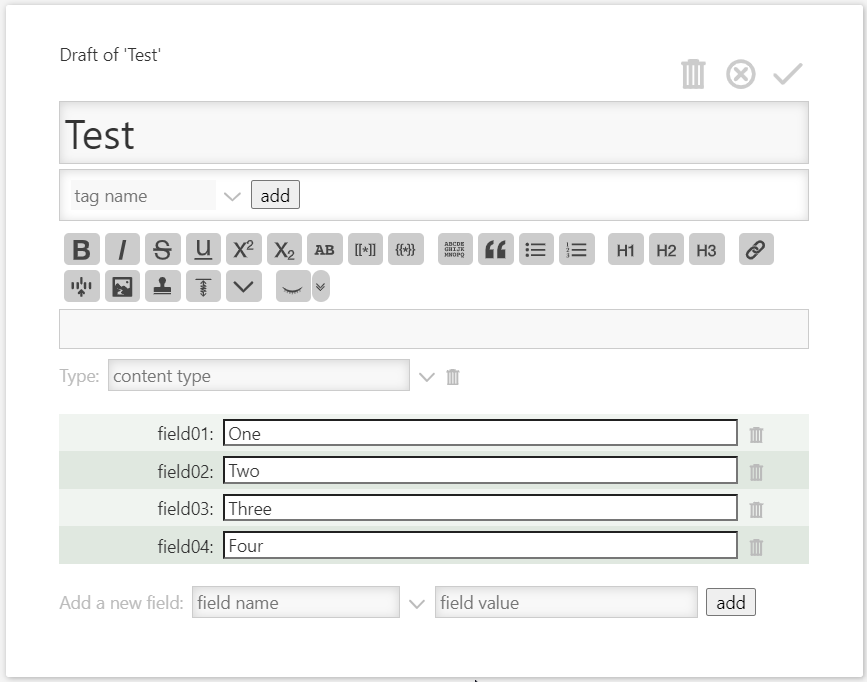Create a numbered list
Image resolution: width=867 pixels, height=682 pixels.
coord(577,249)
